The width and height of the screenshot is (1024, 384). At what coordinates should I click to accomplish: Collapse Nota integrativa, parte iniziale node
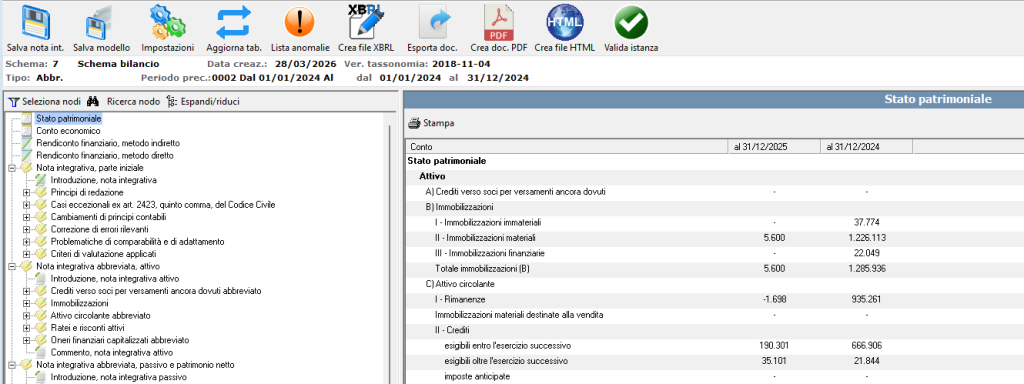[12, 168]
